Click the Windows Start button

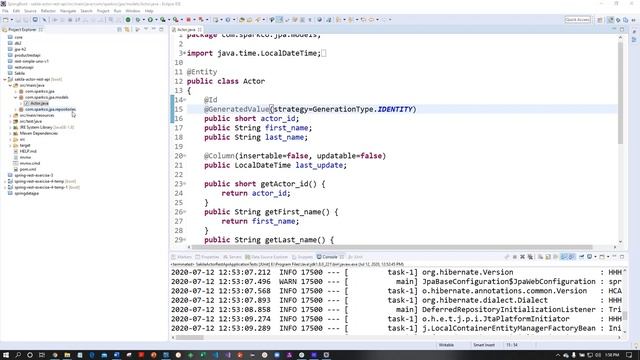6,355
